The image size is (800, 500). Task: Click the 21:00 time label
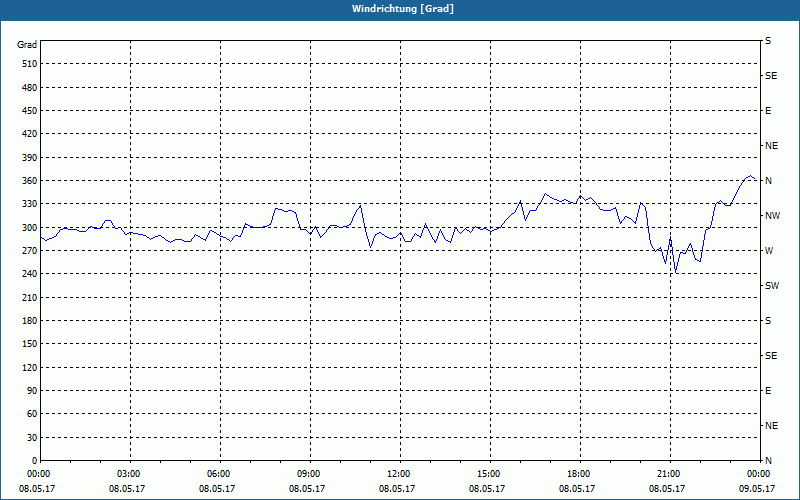tap(667, 474)
